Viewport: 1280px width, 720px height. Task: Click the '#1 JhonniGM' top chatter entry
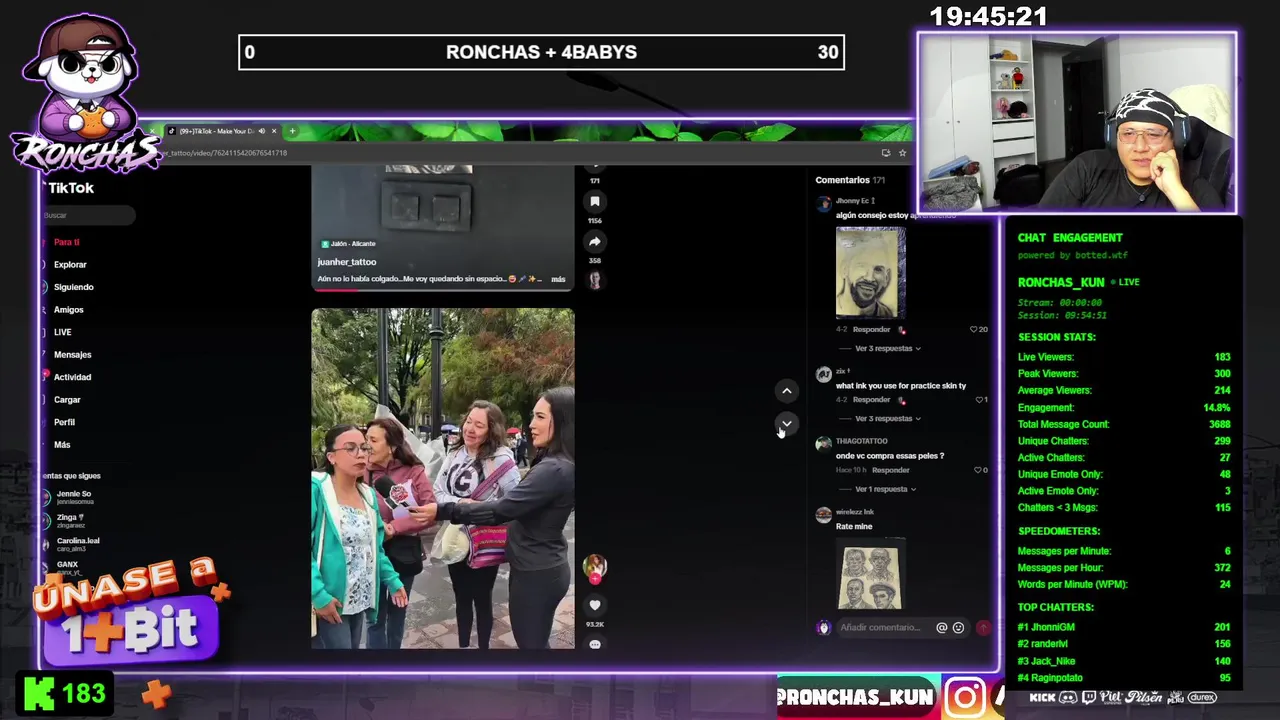pos(1124,627)
